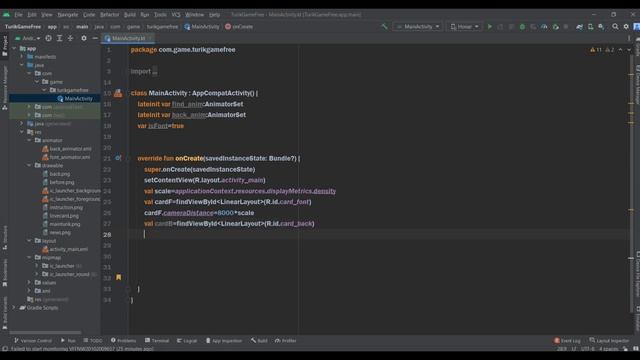Screen dimensions: 640x360
Task: Collapse the drawable folder
Action: 29,165
